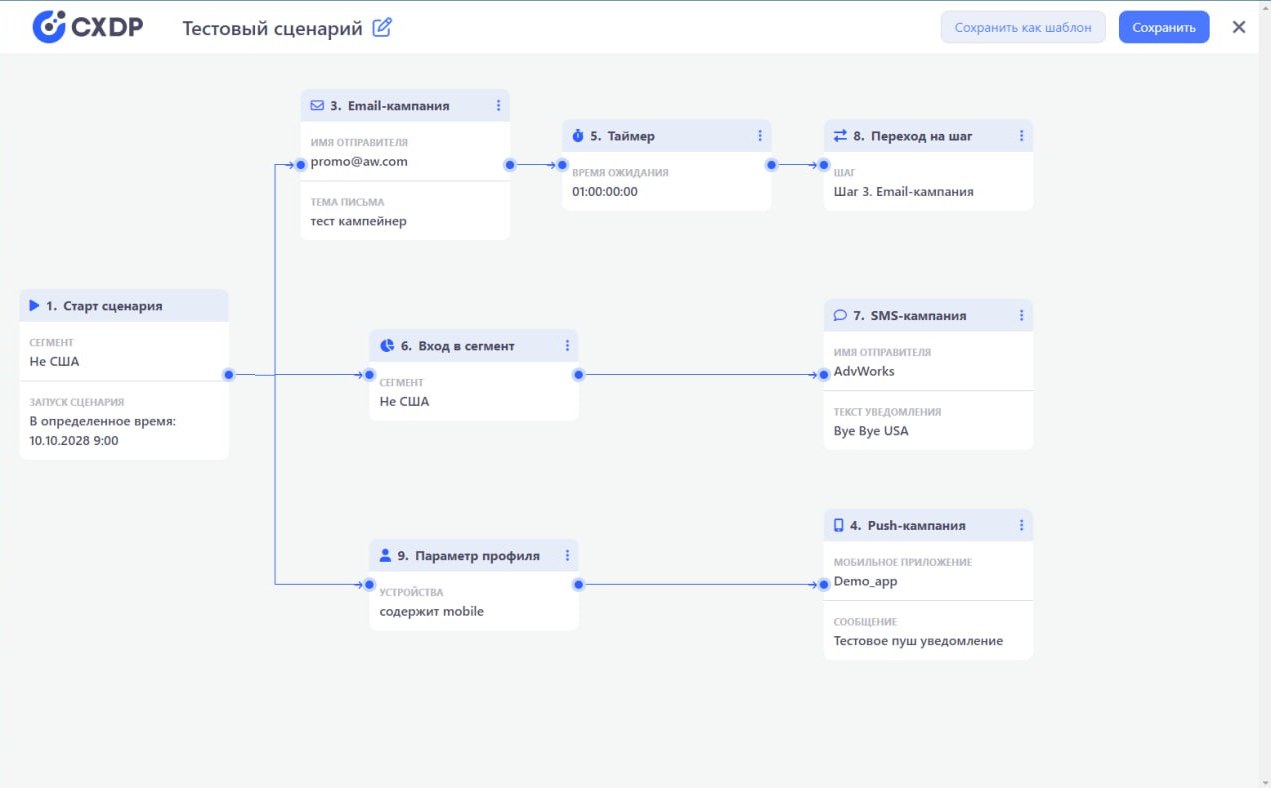Click the CXDP logo

click(88, 27)
